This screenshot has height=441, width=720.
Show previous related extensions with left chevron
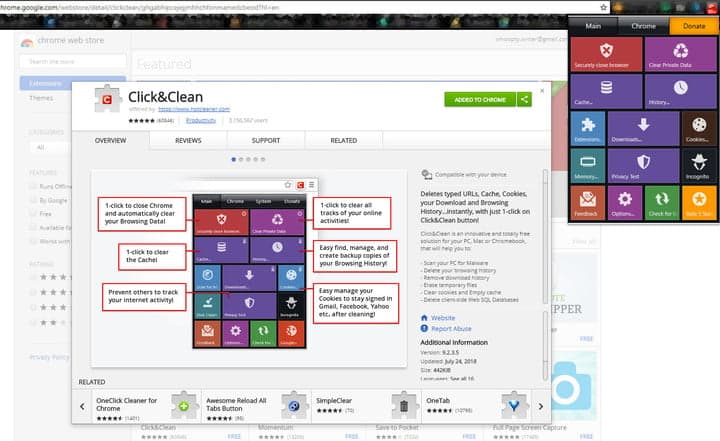(82, 406)
